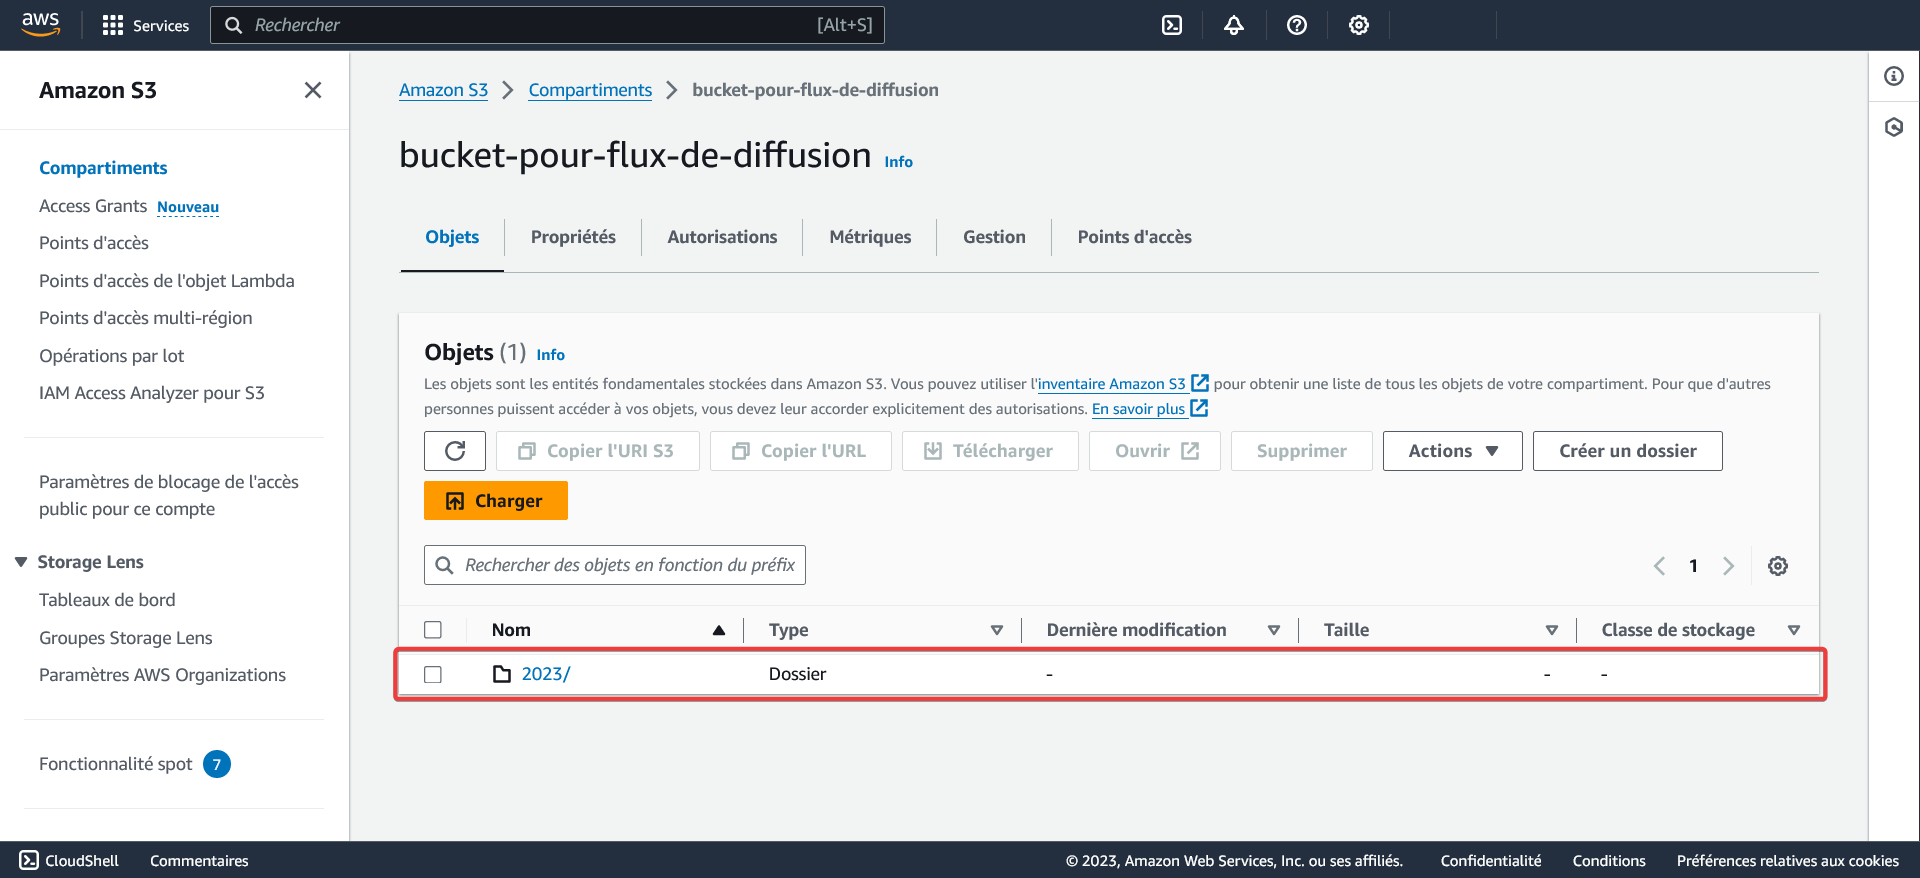
Task: Click Copier l'URL button
Action: pos(801,451)
